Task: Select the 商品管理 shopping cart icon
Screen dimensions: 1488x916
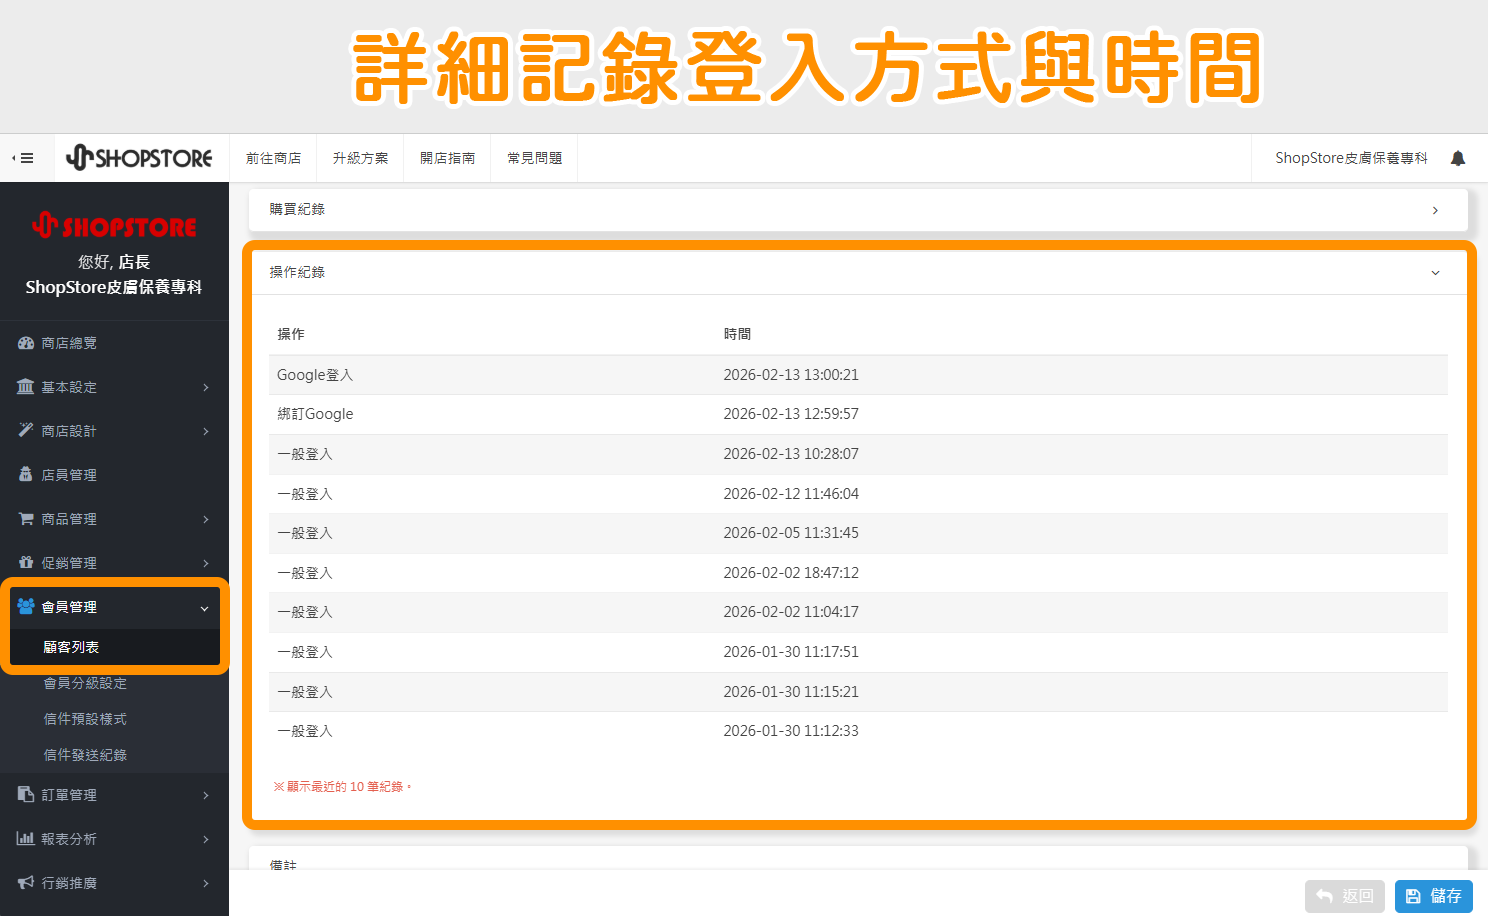Action: (25, 518)
